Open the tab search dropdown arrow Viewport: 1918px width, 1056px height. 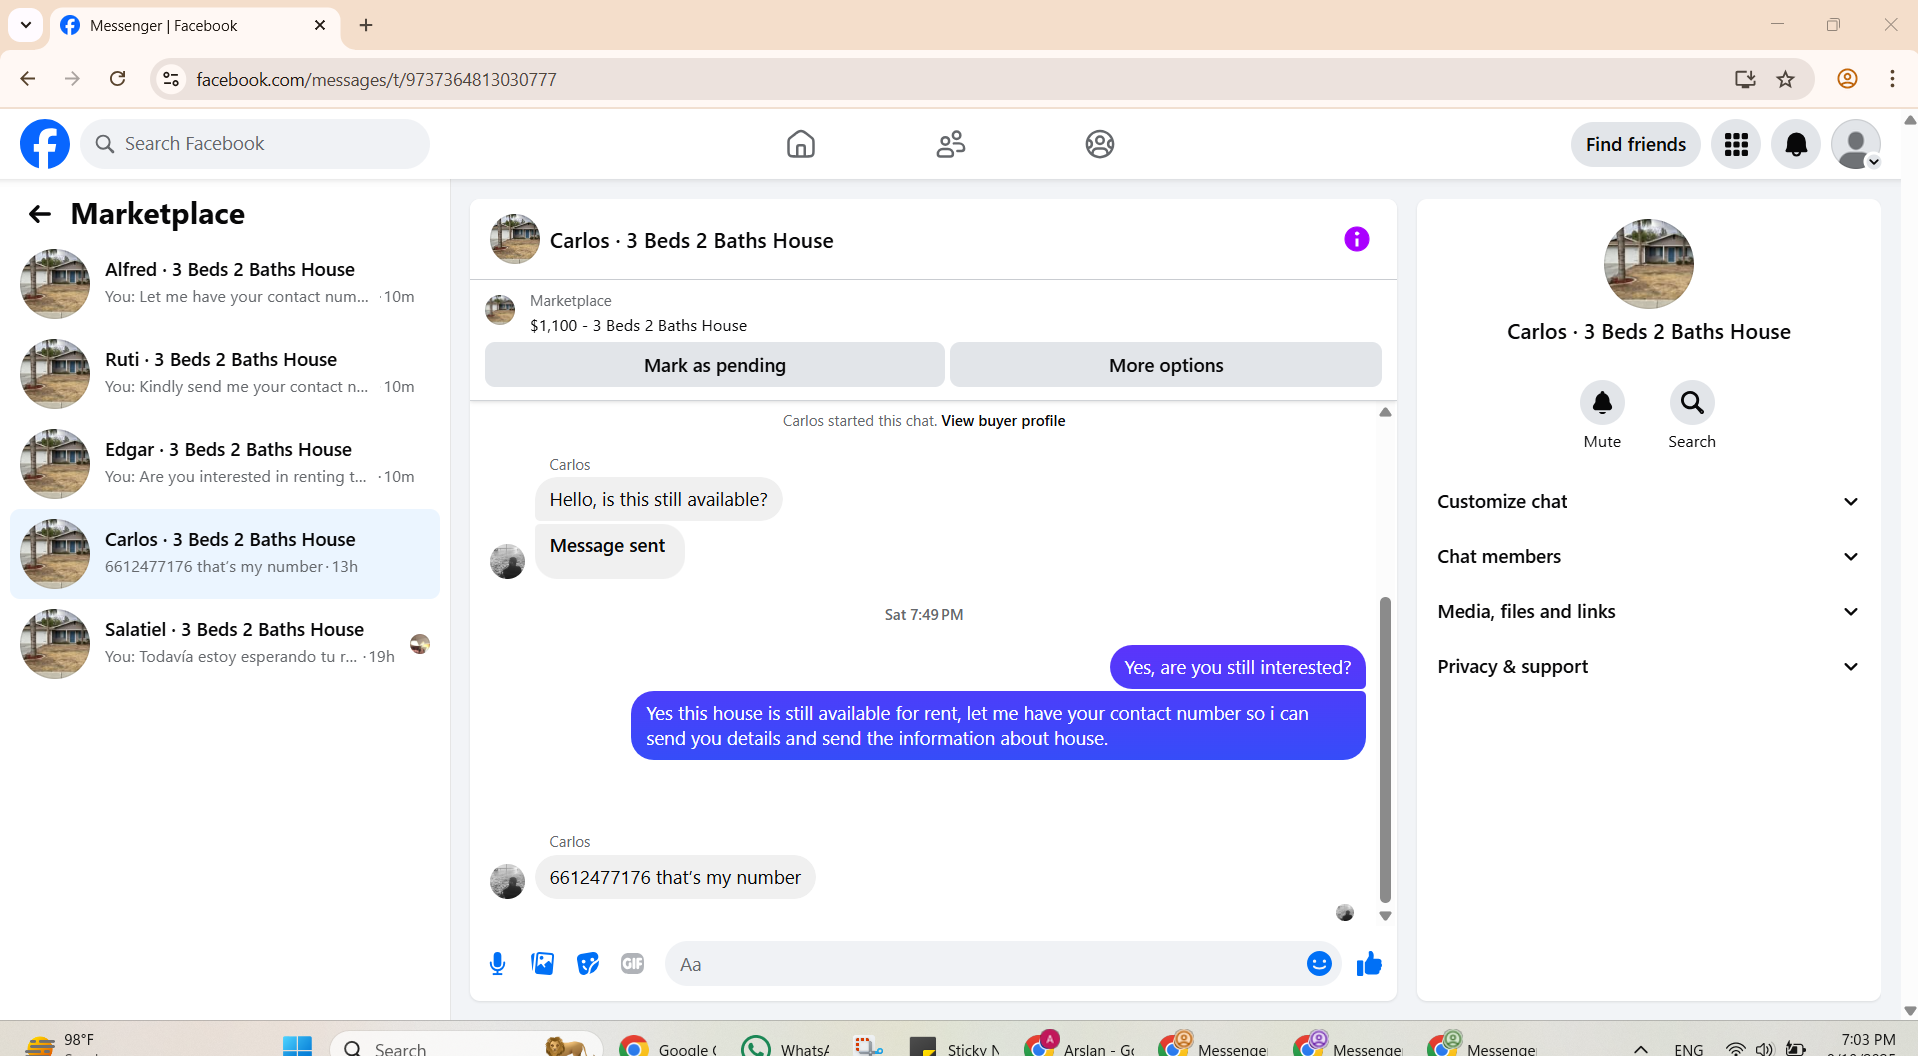coord(26,25)
